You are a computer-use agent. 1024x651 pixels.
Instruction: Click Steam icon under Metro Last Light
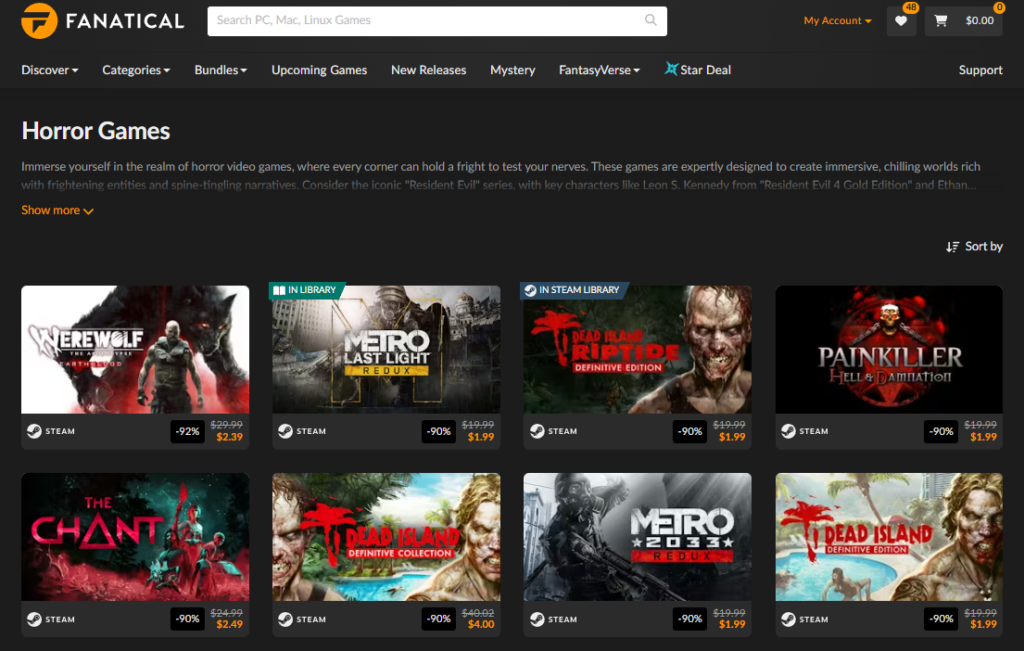tap(285, 431)
